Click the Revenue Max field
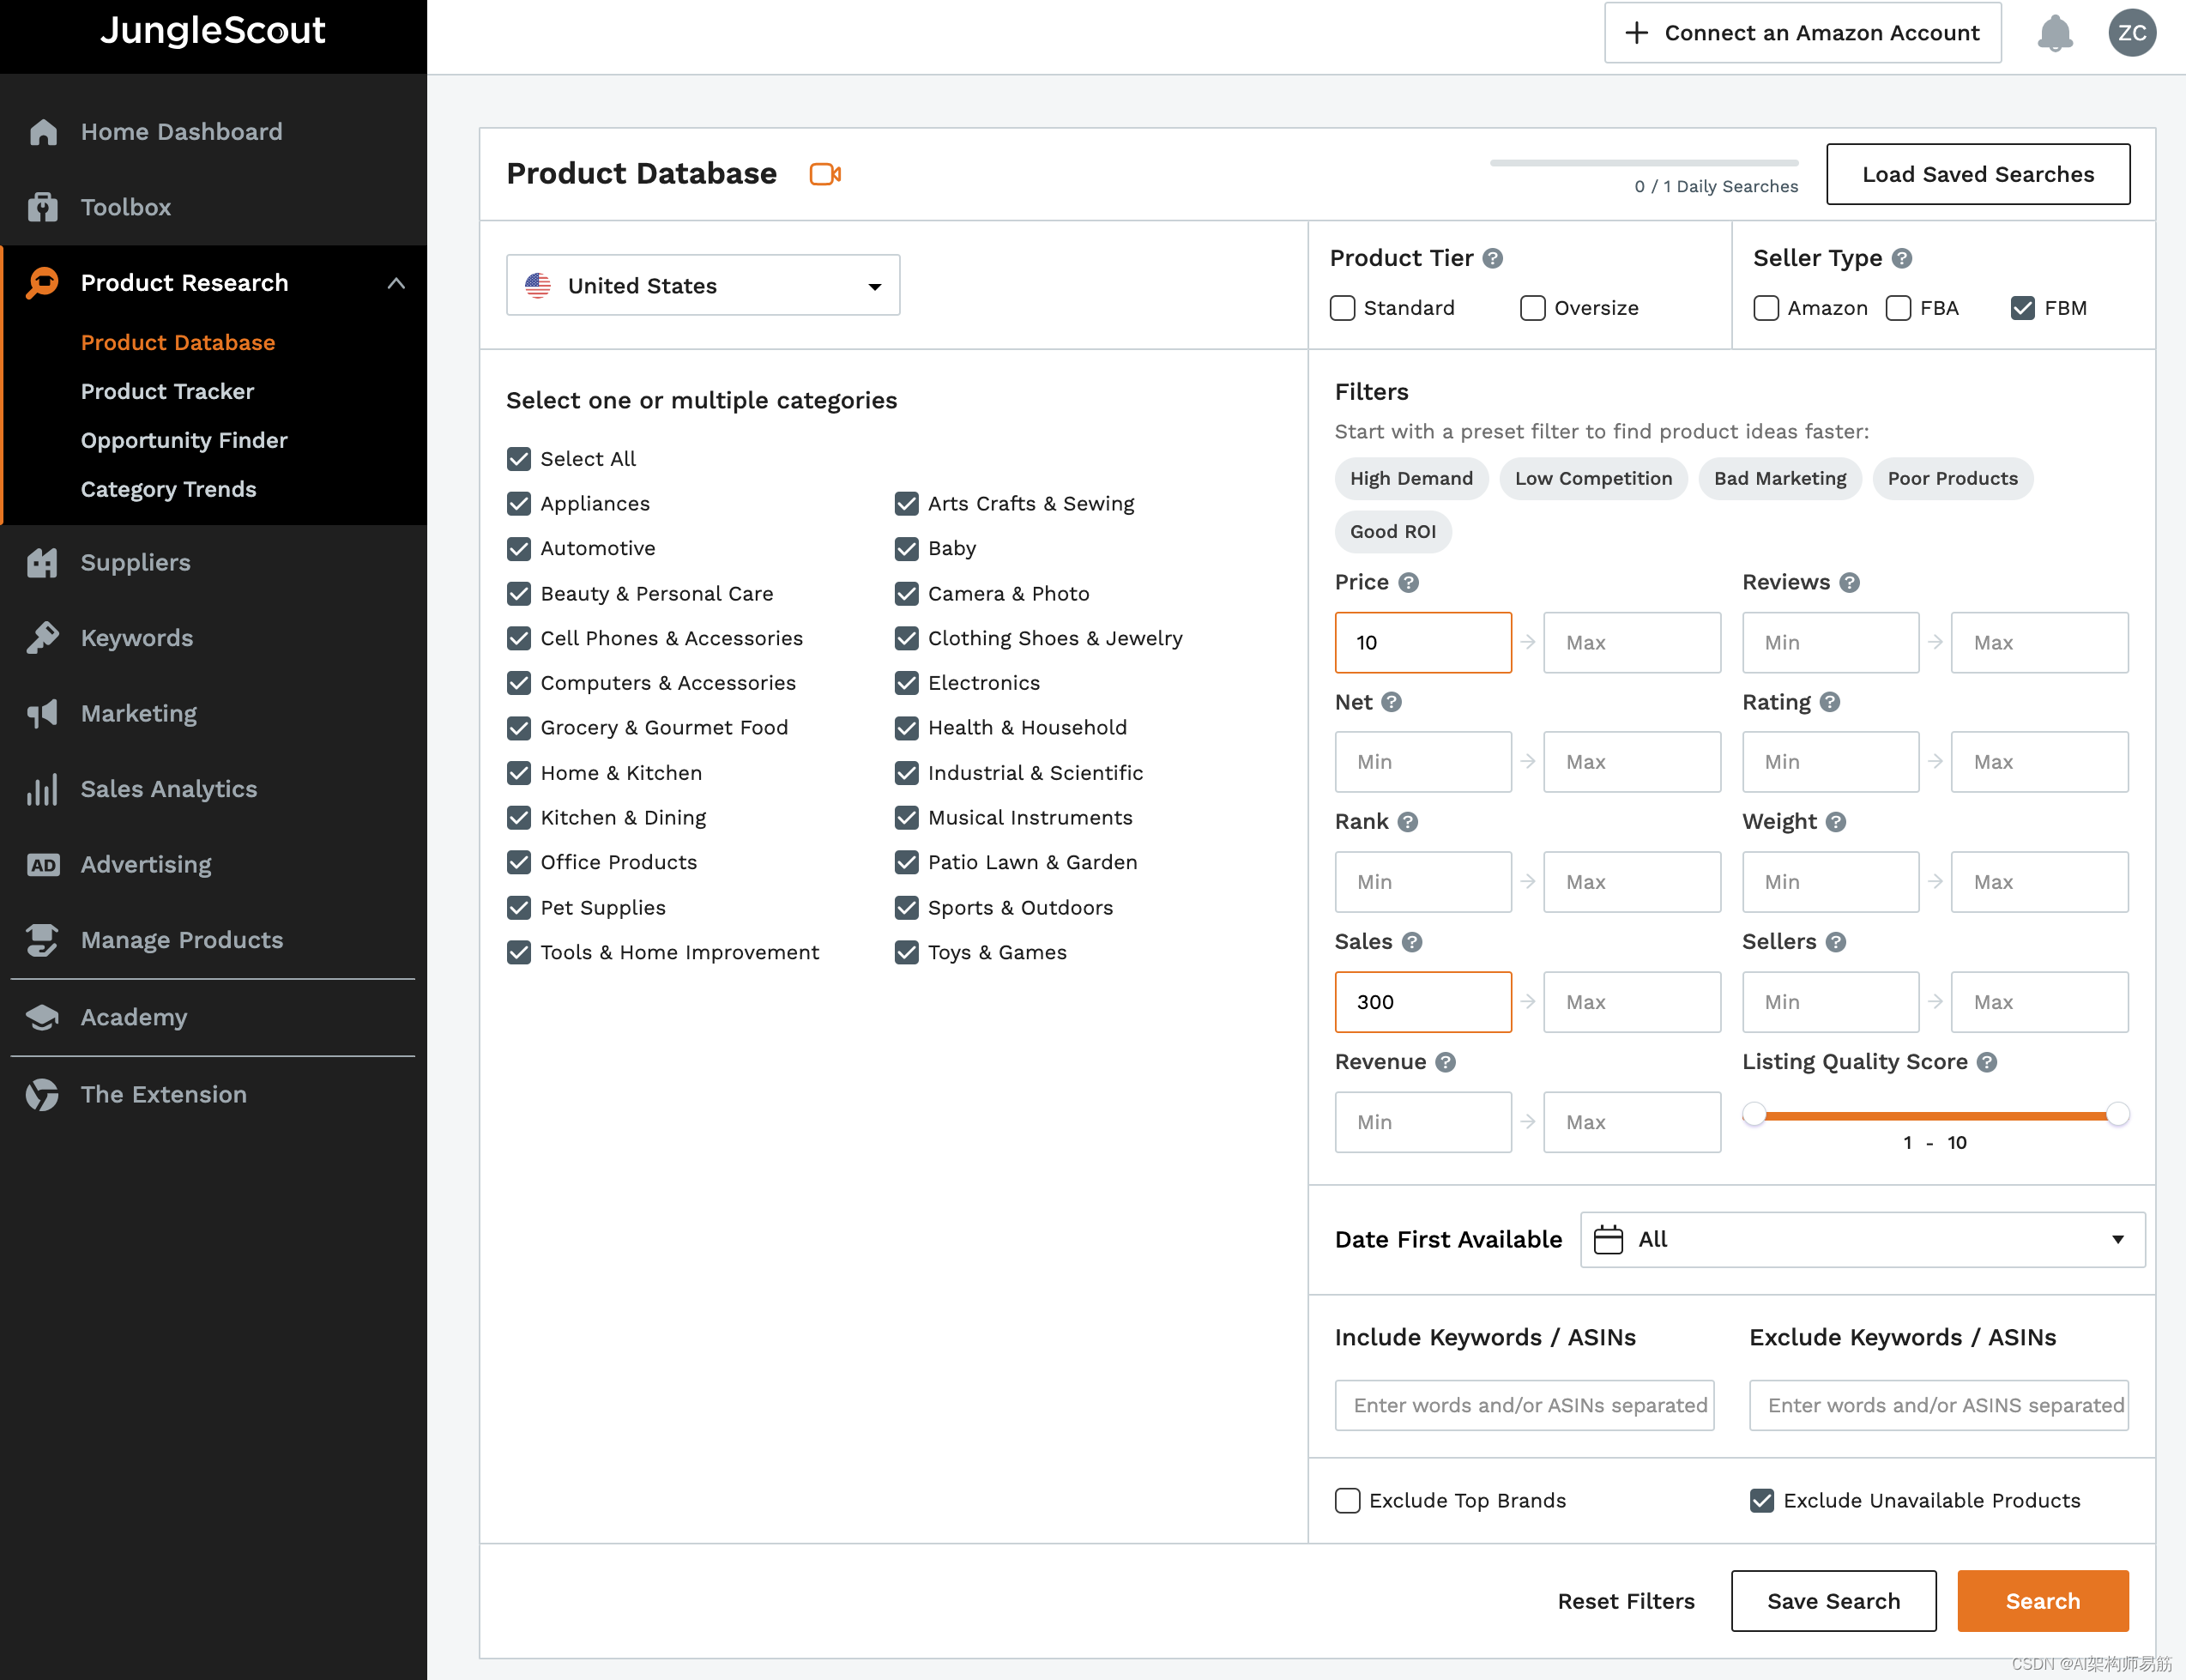 1631,1122
